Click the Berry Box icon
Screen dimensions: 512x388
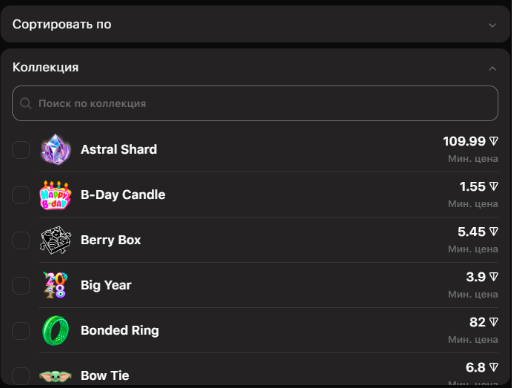(x=55, y=240)
